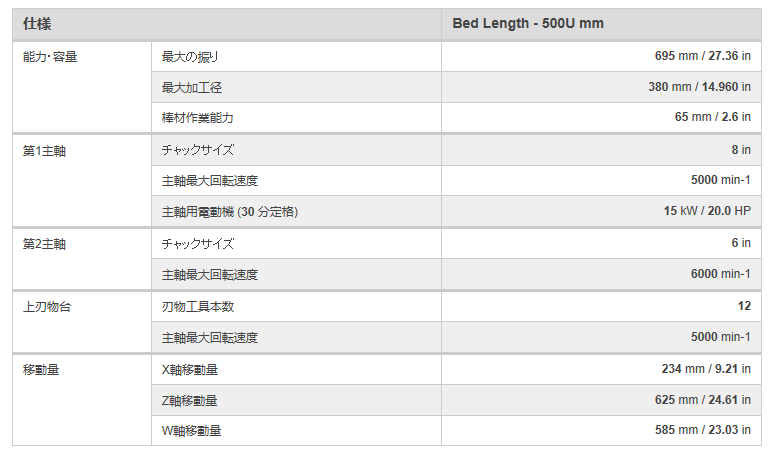
Task: Select the Bed Length - 500U mm column header
Action: 527,24
